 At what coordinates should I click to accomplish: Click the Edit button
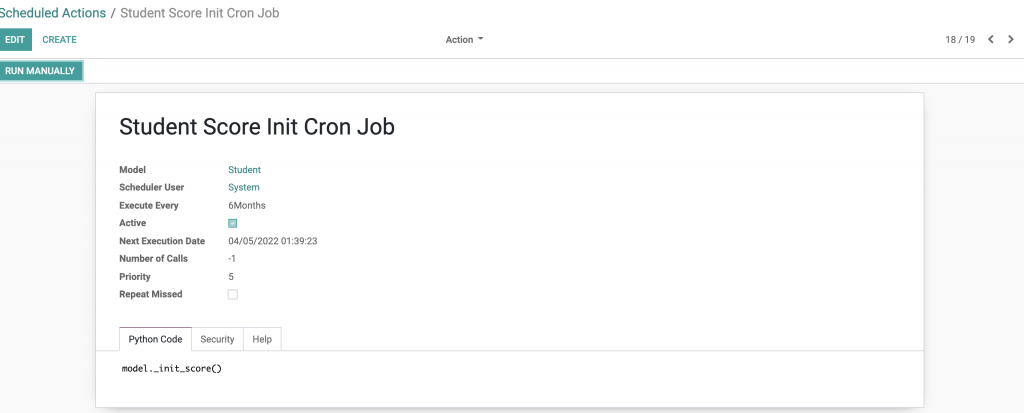pyautogui.click(x=15, y=40)
